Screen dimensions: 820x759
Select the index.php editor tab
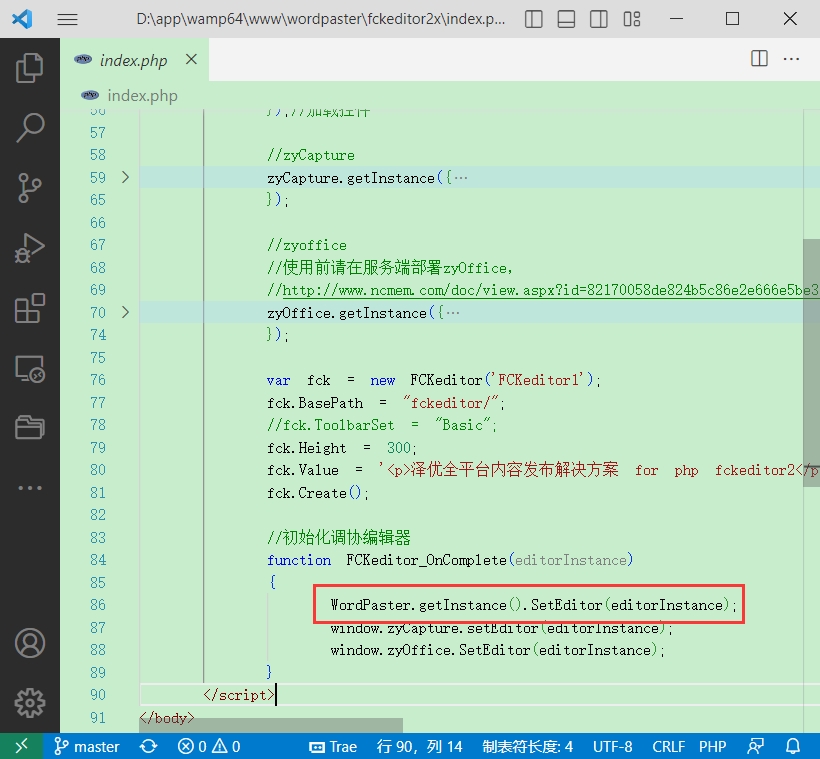(x=133, y=60)
